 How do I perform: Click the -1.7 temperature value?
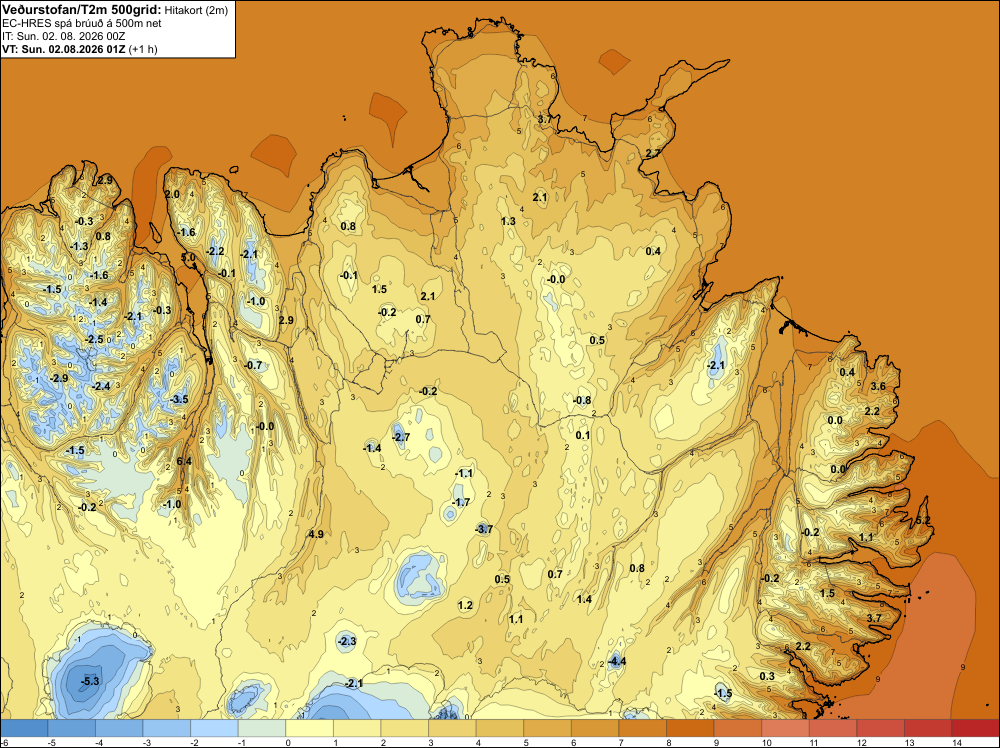(x=460, y=502)
